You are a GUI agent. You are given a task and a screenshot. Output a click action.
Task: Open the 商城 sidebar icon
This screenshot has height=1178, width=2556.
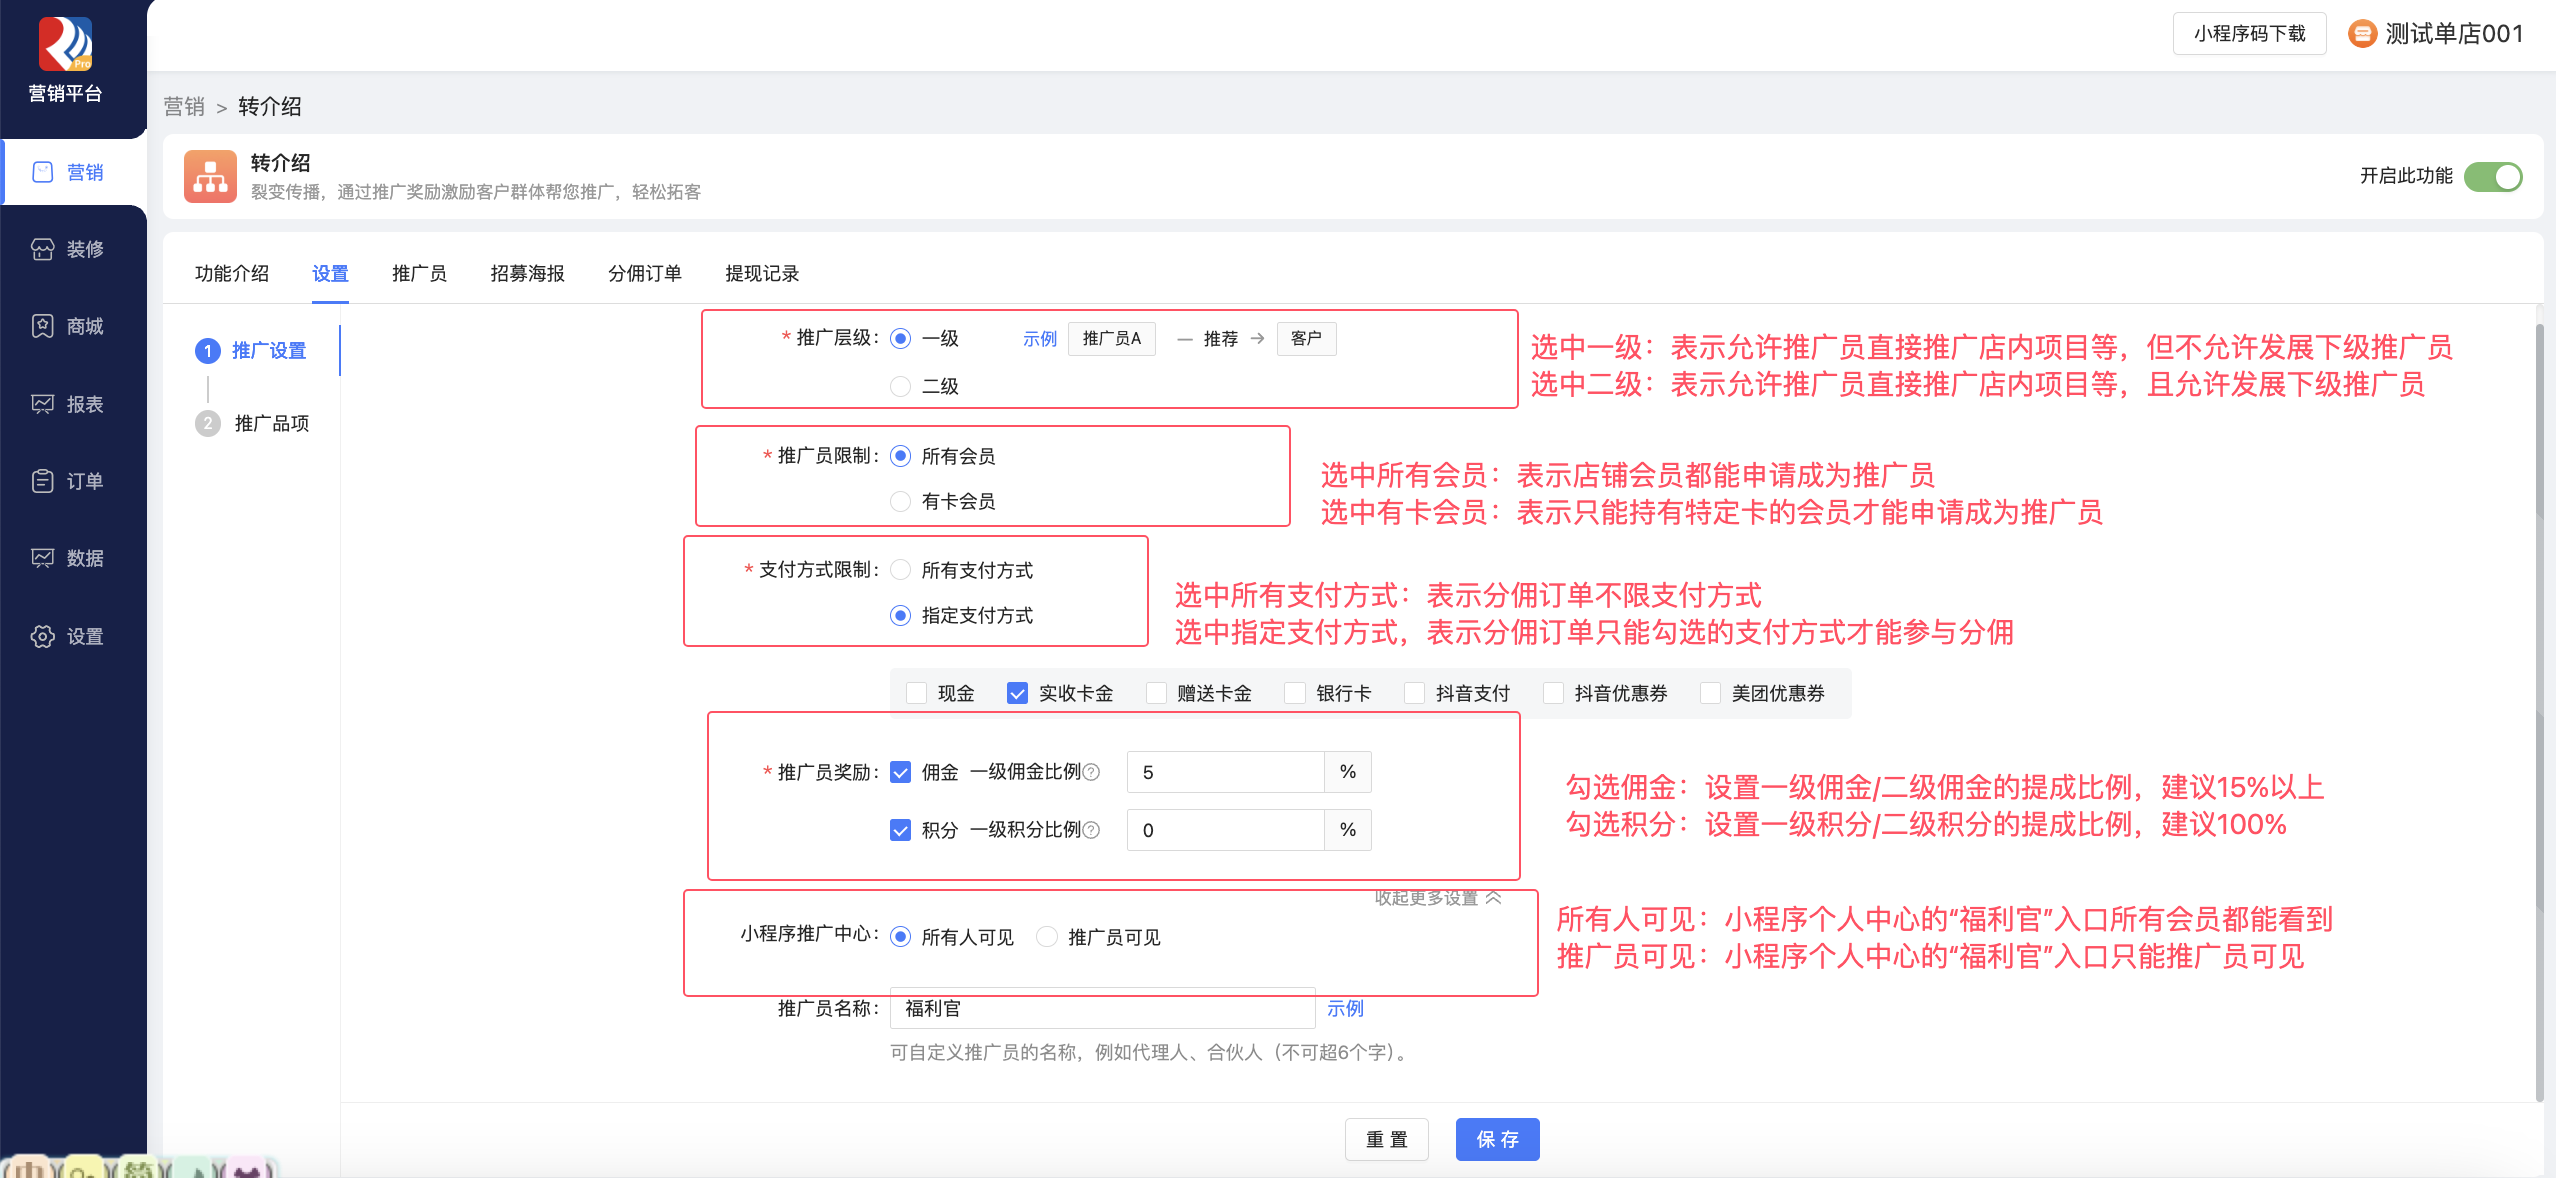click(42, 326)
